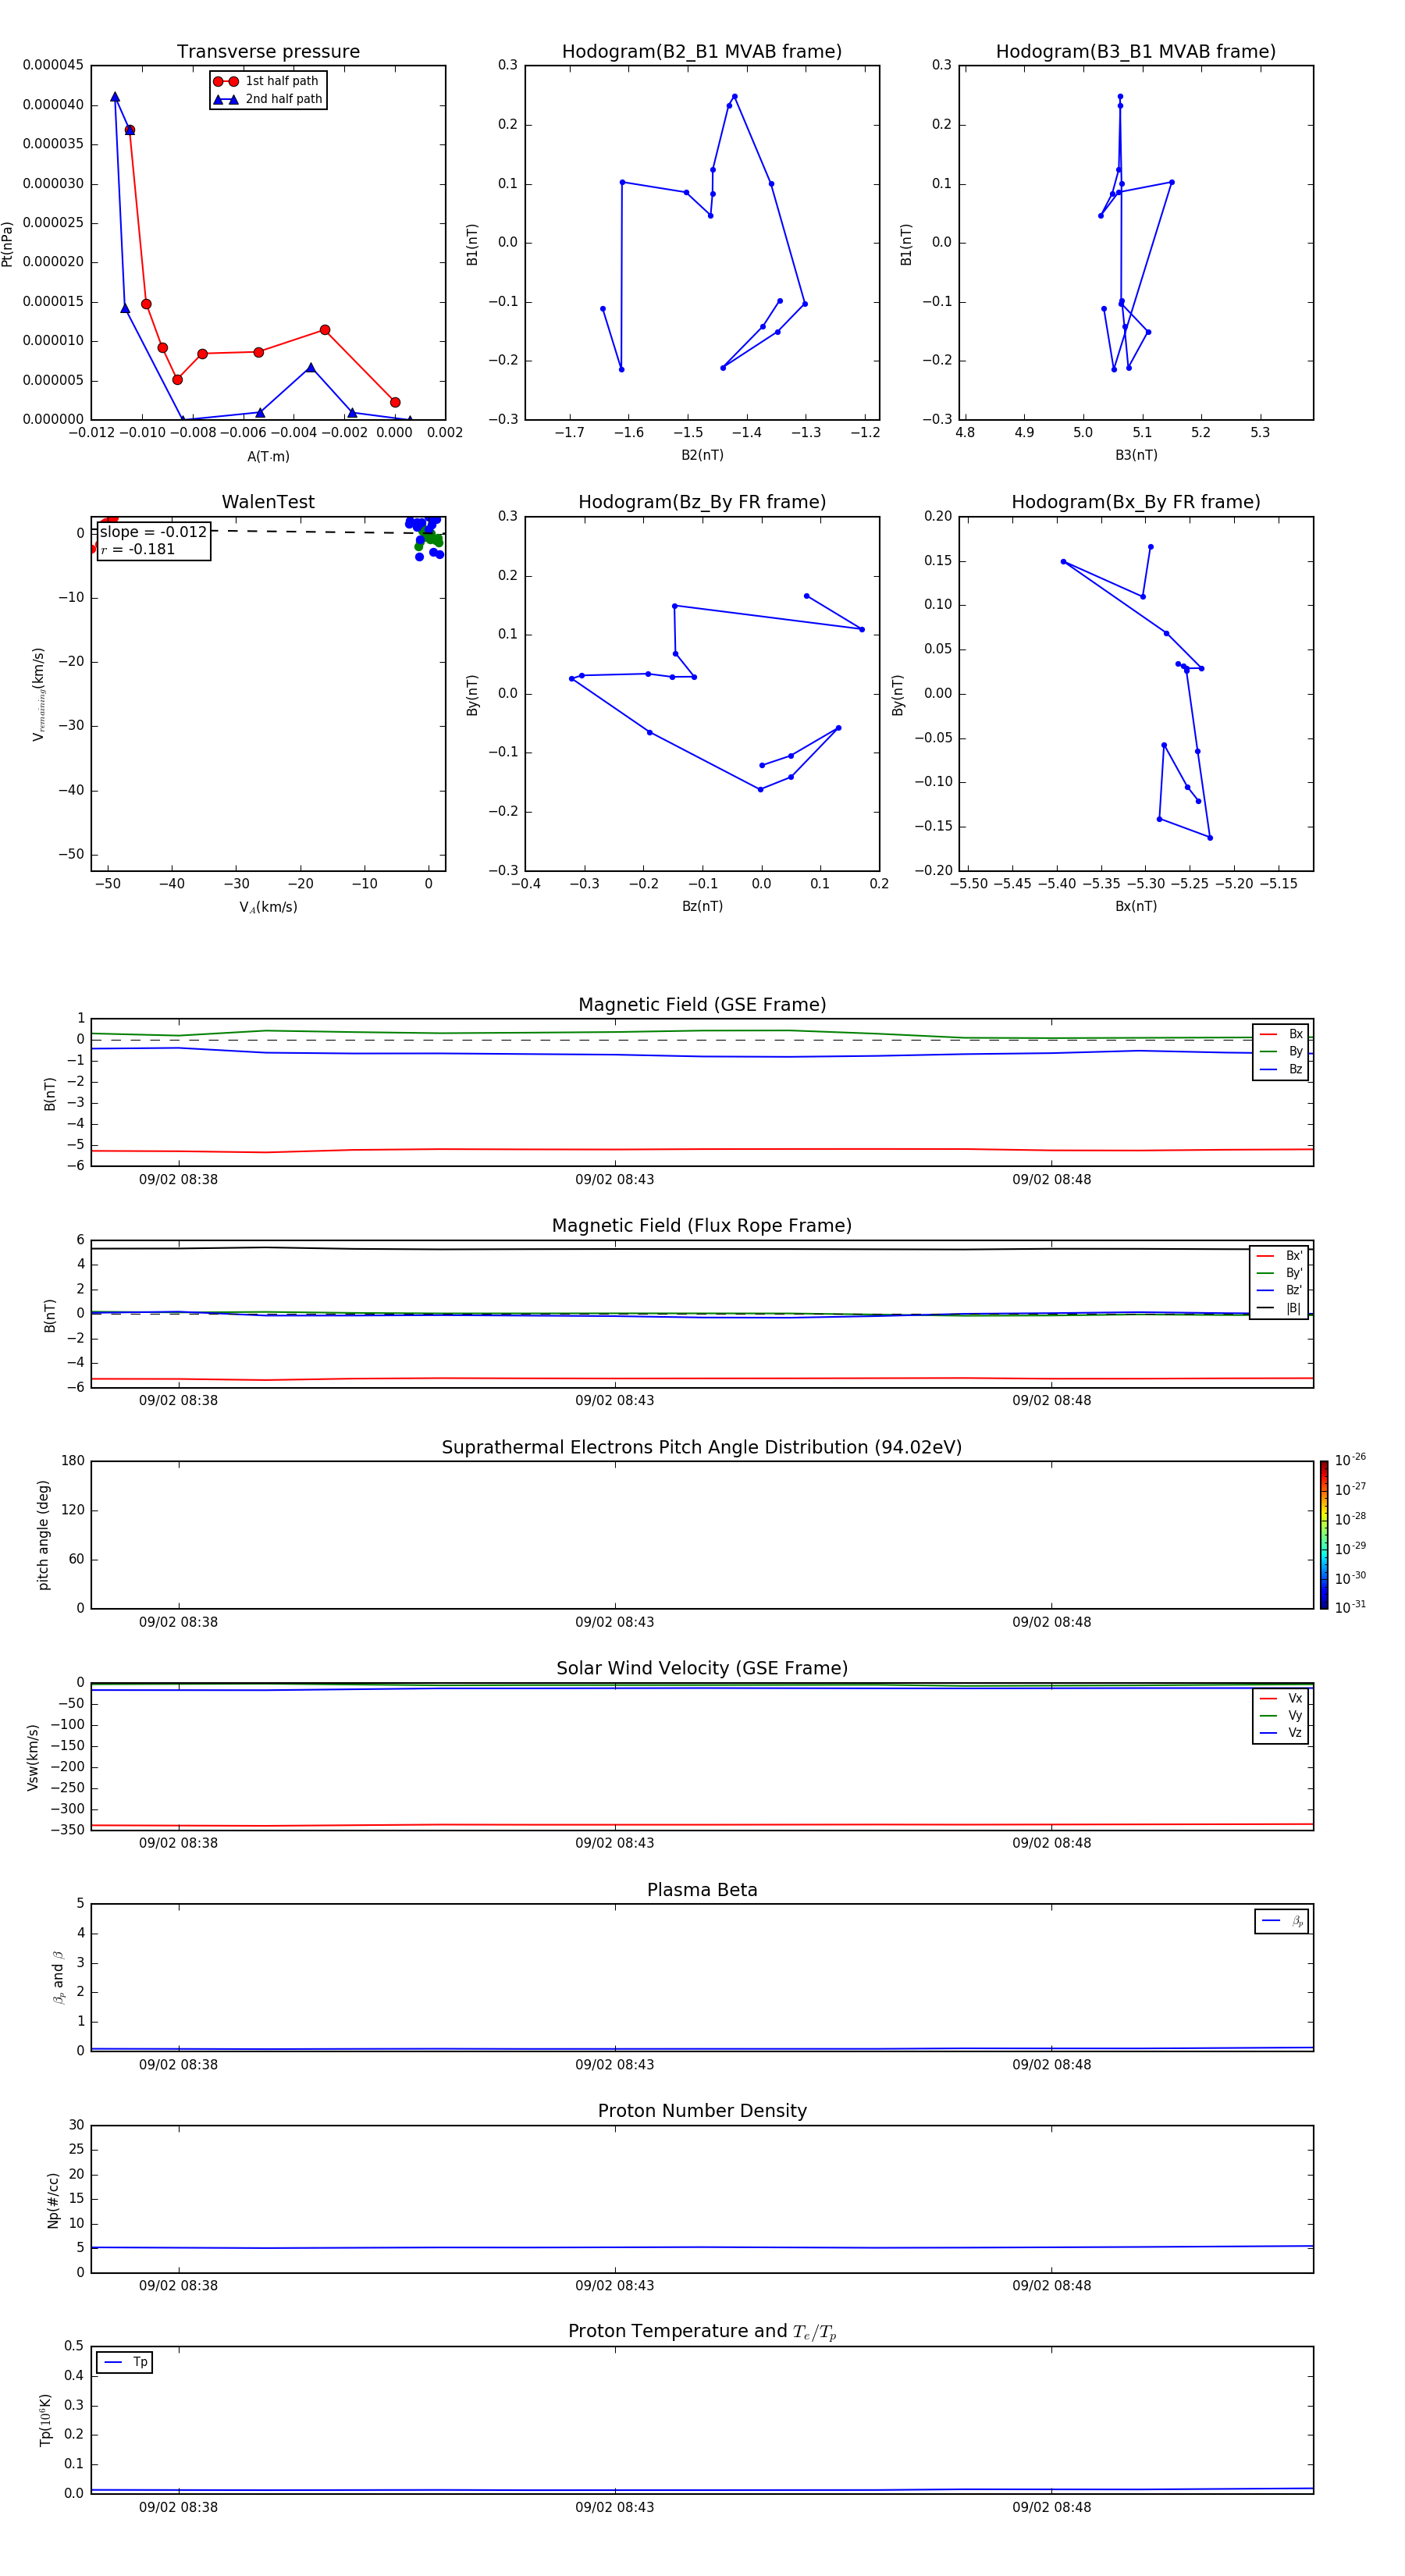Click "By'" in Flux Rope Frame legend
This screenshot has width=1405, height=2576.
point(1294,1273)
